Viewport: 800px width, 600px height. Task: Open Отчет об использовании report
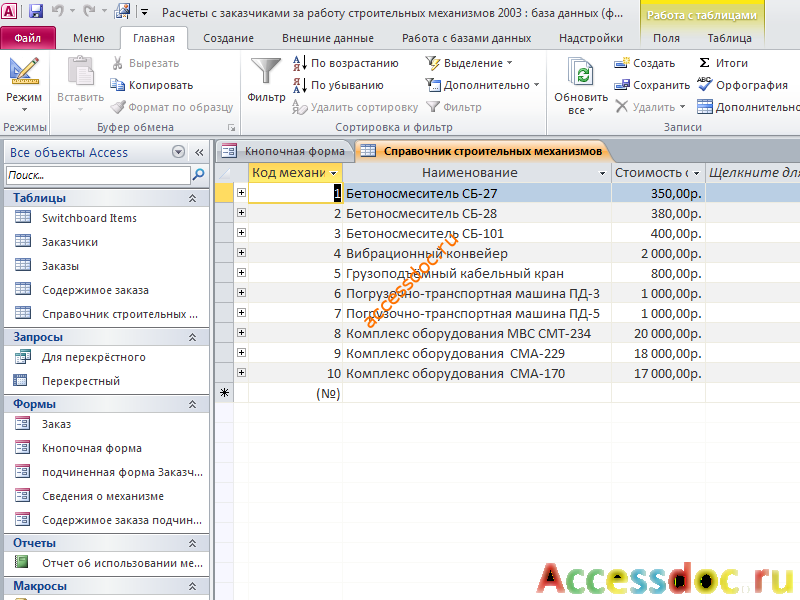122,563
